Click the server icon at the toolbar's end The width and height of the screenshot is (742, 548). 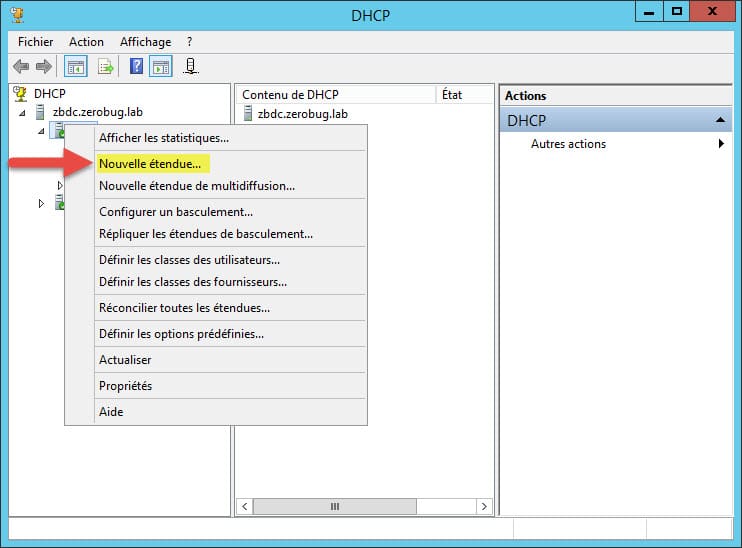pyautogui.click(x=190, y=67)
